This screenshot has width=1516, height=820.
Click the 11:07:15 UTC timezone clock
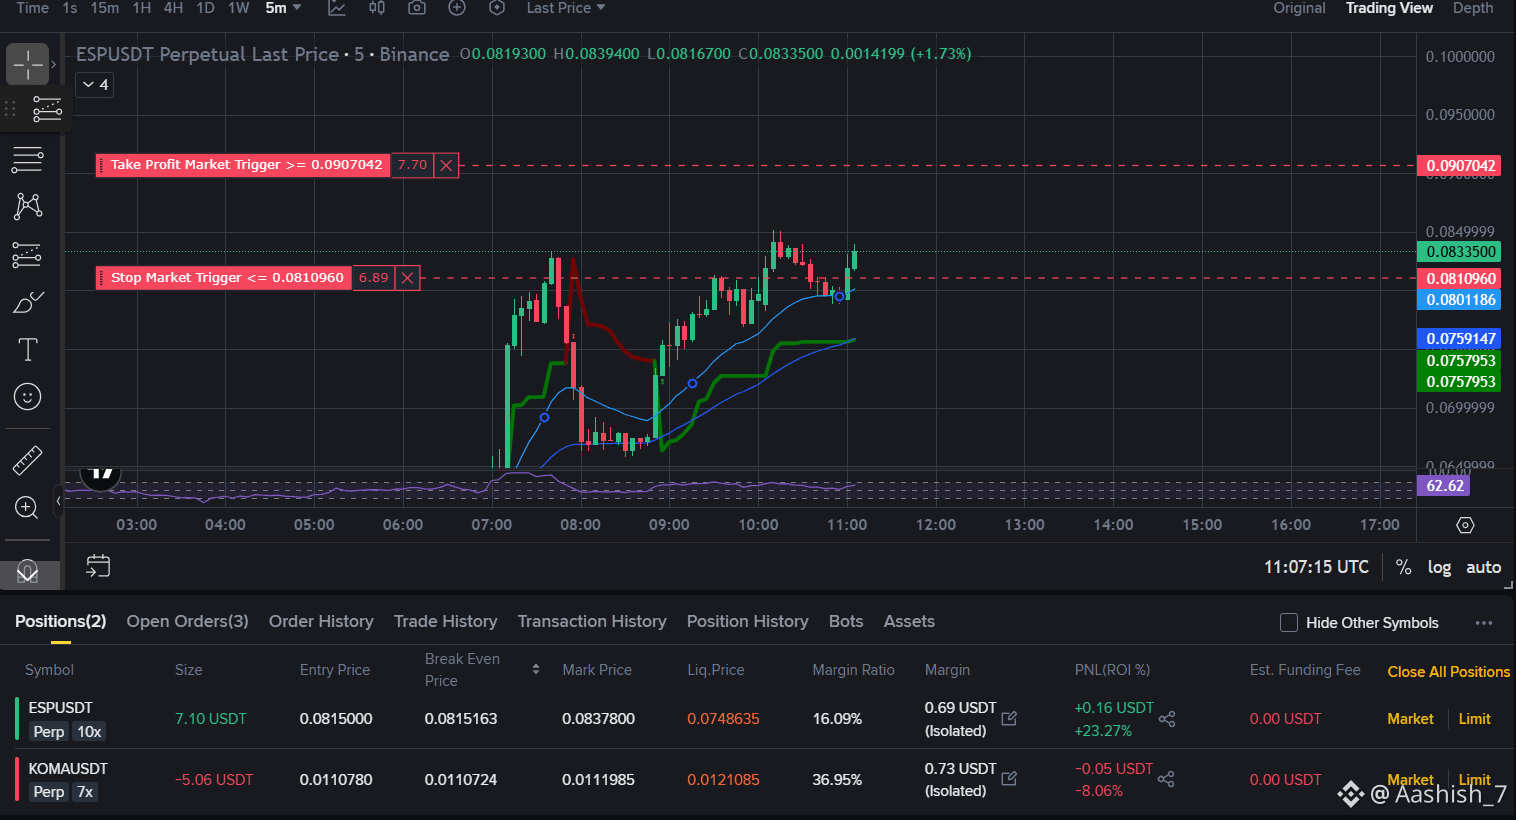tap(1316, 567)
